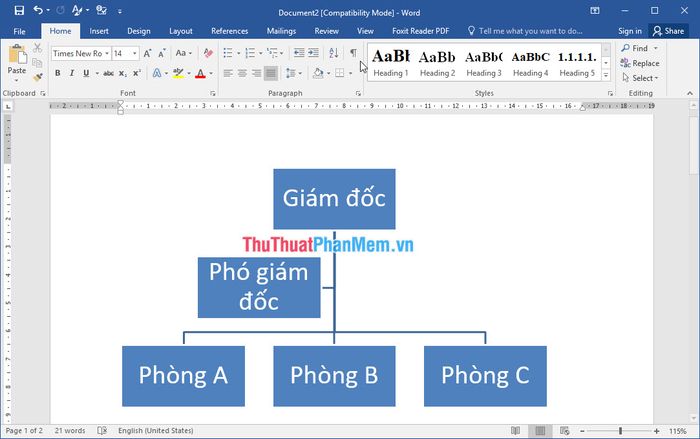Collapse the ribbon with chevron
The image size is (700, 439).
[690, 93]
